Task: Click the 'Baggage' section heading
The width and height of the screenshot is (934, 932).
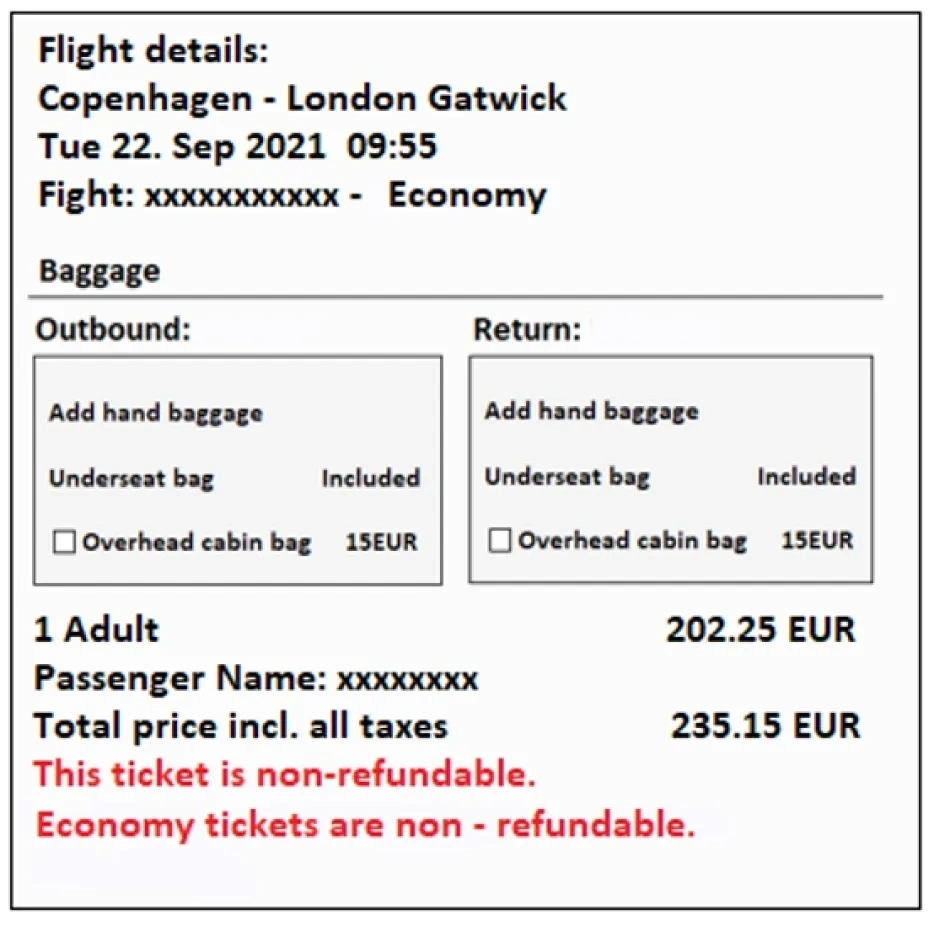Action: [99, 271]
